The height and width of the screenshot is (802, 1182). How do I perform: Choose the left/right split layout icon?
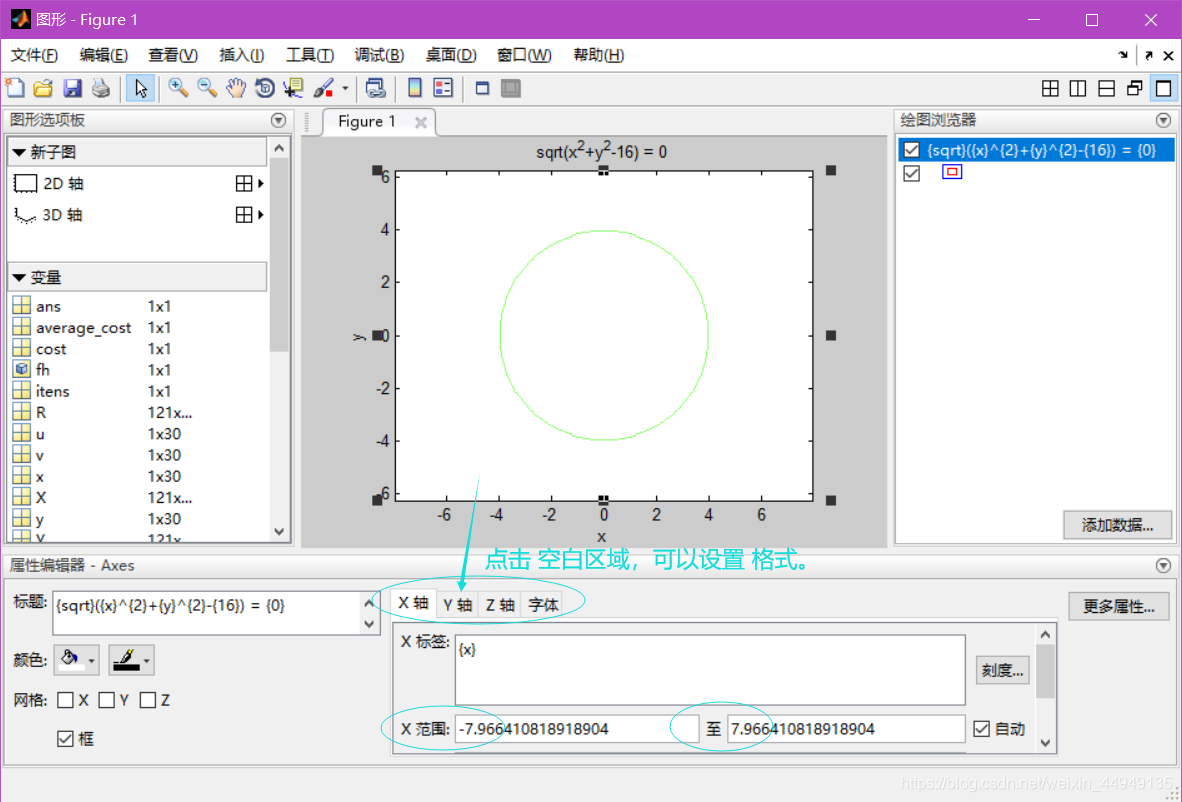pos(1078,89)
